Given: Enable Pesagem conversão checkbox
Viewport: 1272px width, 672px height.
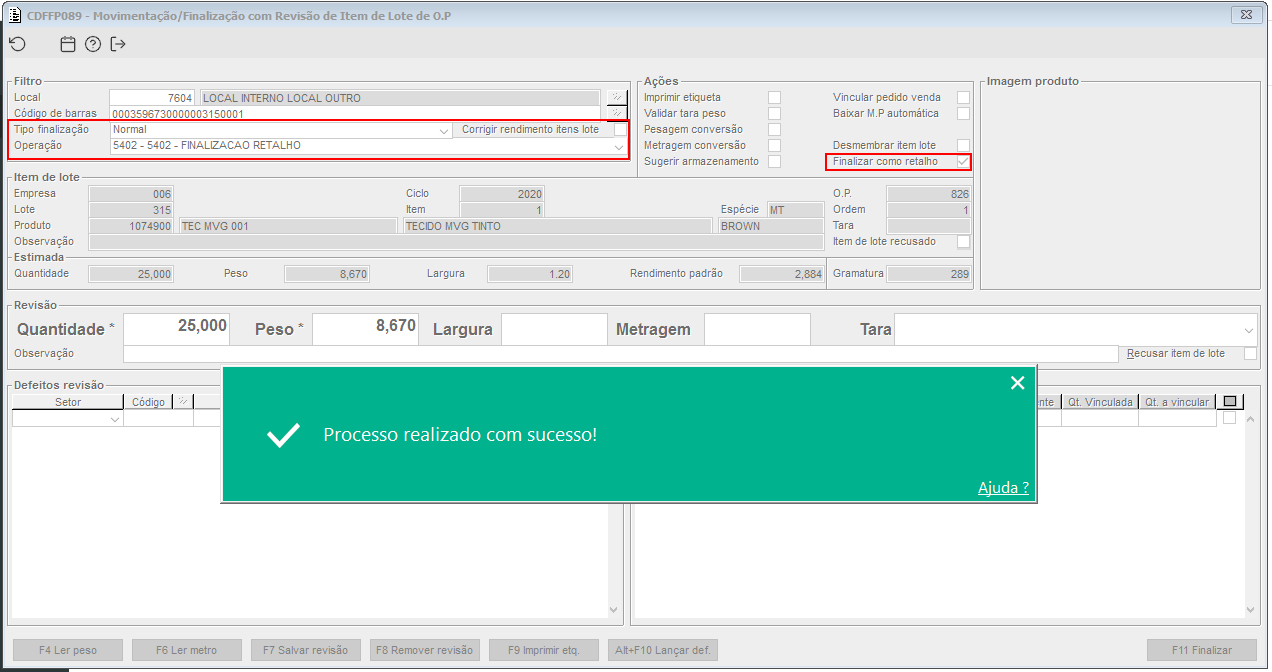Looking at the screenshot, I should [774, 129].
